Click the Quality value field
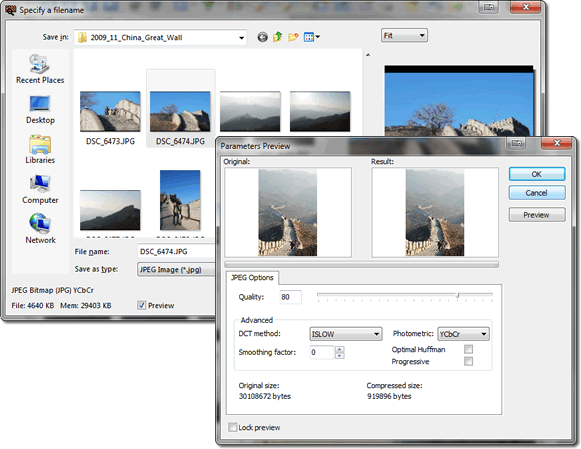The image size is (581, 449). (290, 297)
